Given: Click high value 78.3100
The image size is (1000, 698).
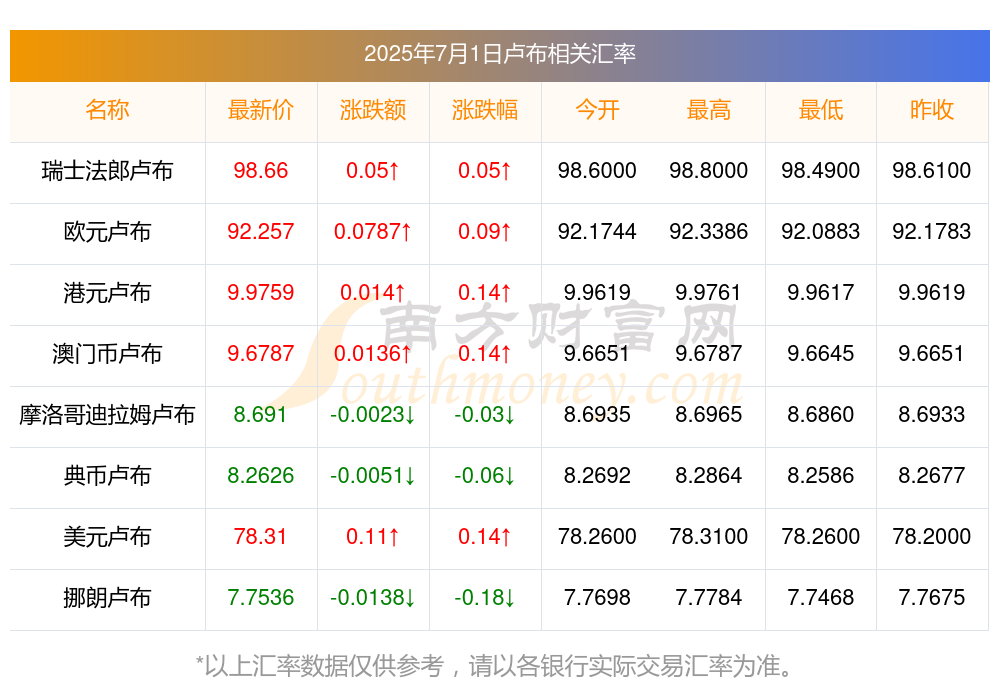Looking at the screenshot, I should [x=709, y=537].
